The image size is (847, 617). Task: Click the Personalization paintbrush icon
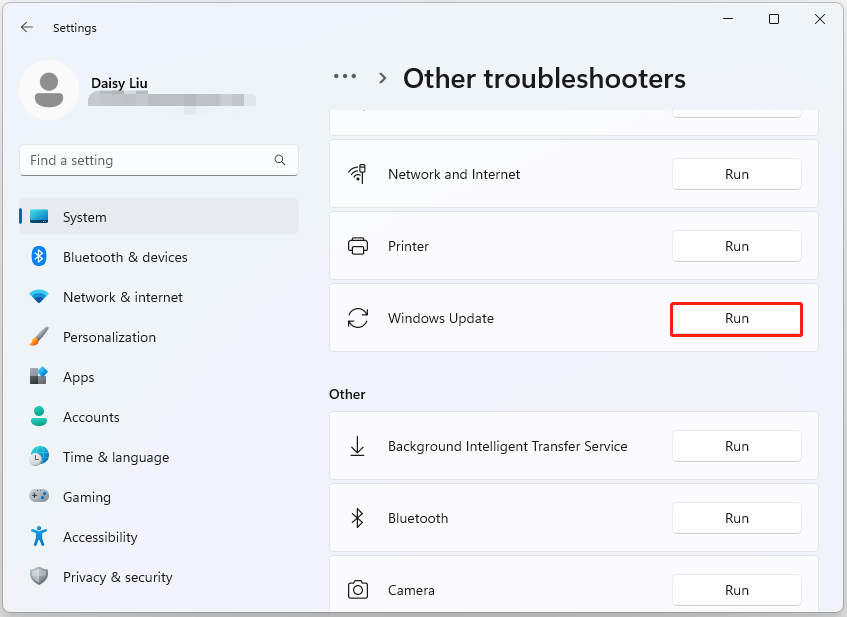[39, 337]
